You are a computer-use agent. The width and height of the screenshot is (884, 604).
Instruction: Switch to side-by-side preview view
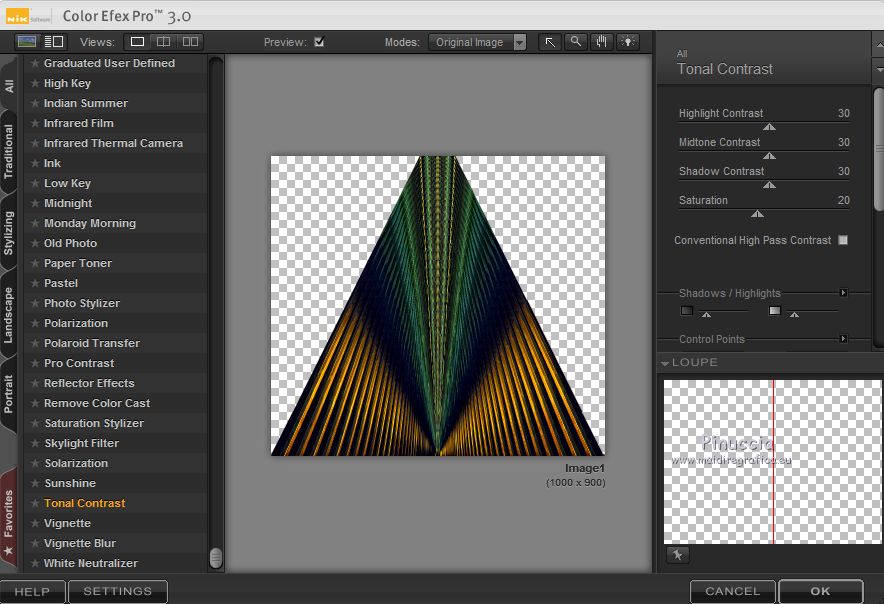(189, 42)
